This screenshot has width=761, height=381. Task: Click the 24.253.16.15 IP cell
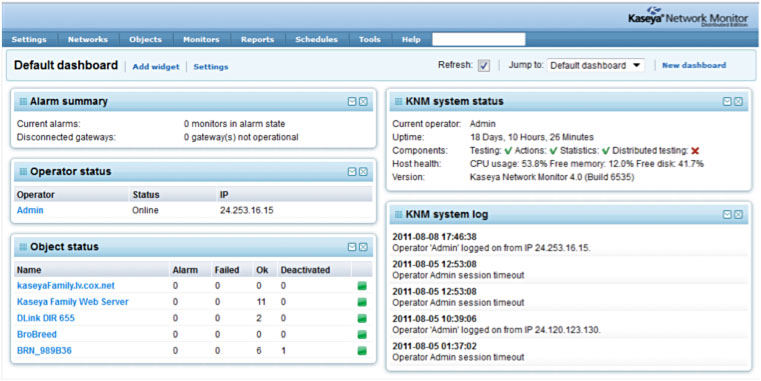(247, 210)
